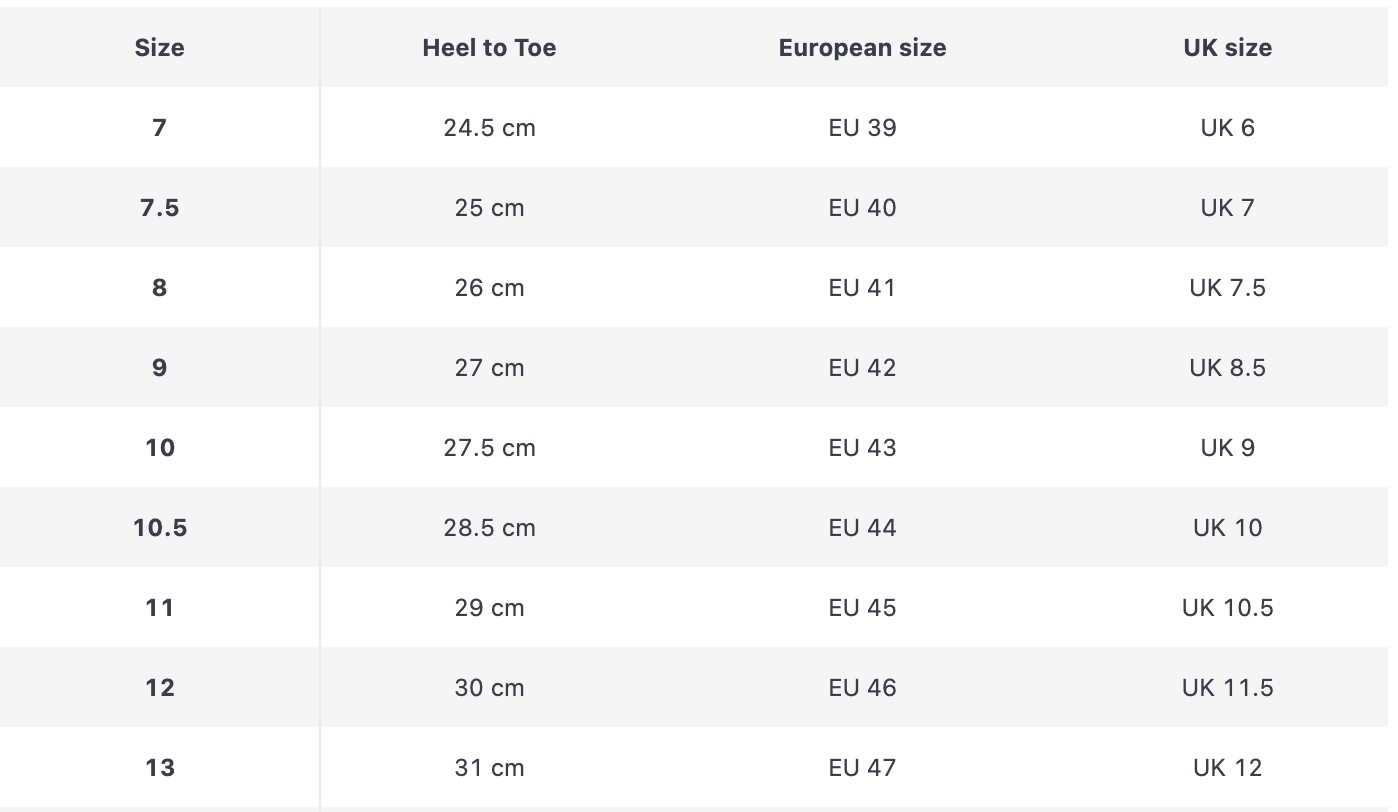
Task: Click the UK 12 cell
Action: tap(1227, 767)
